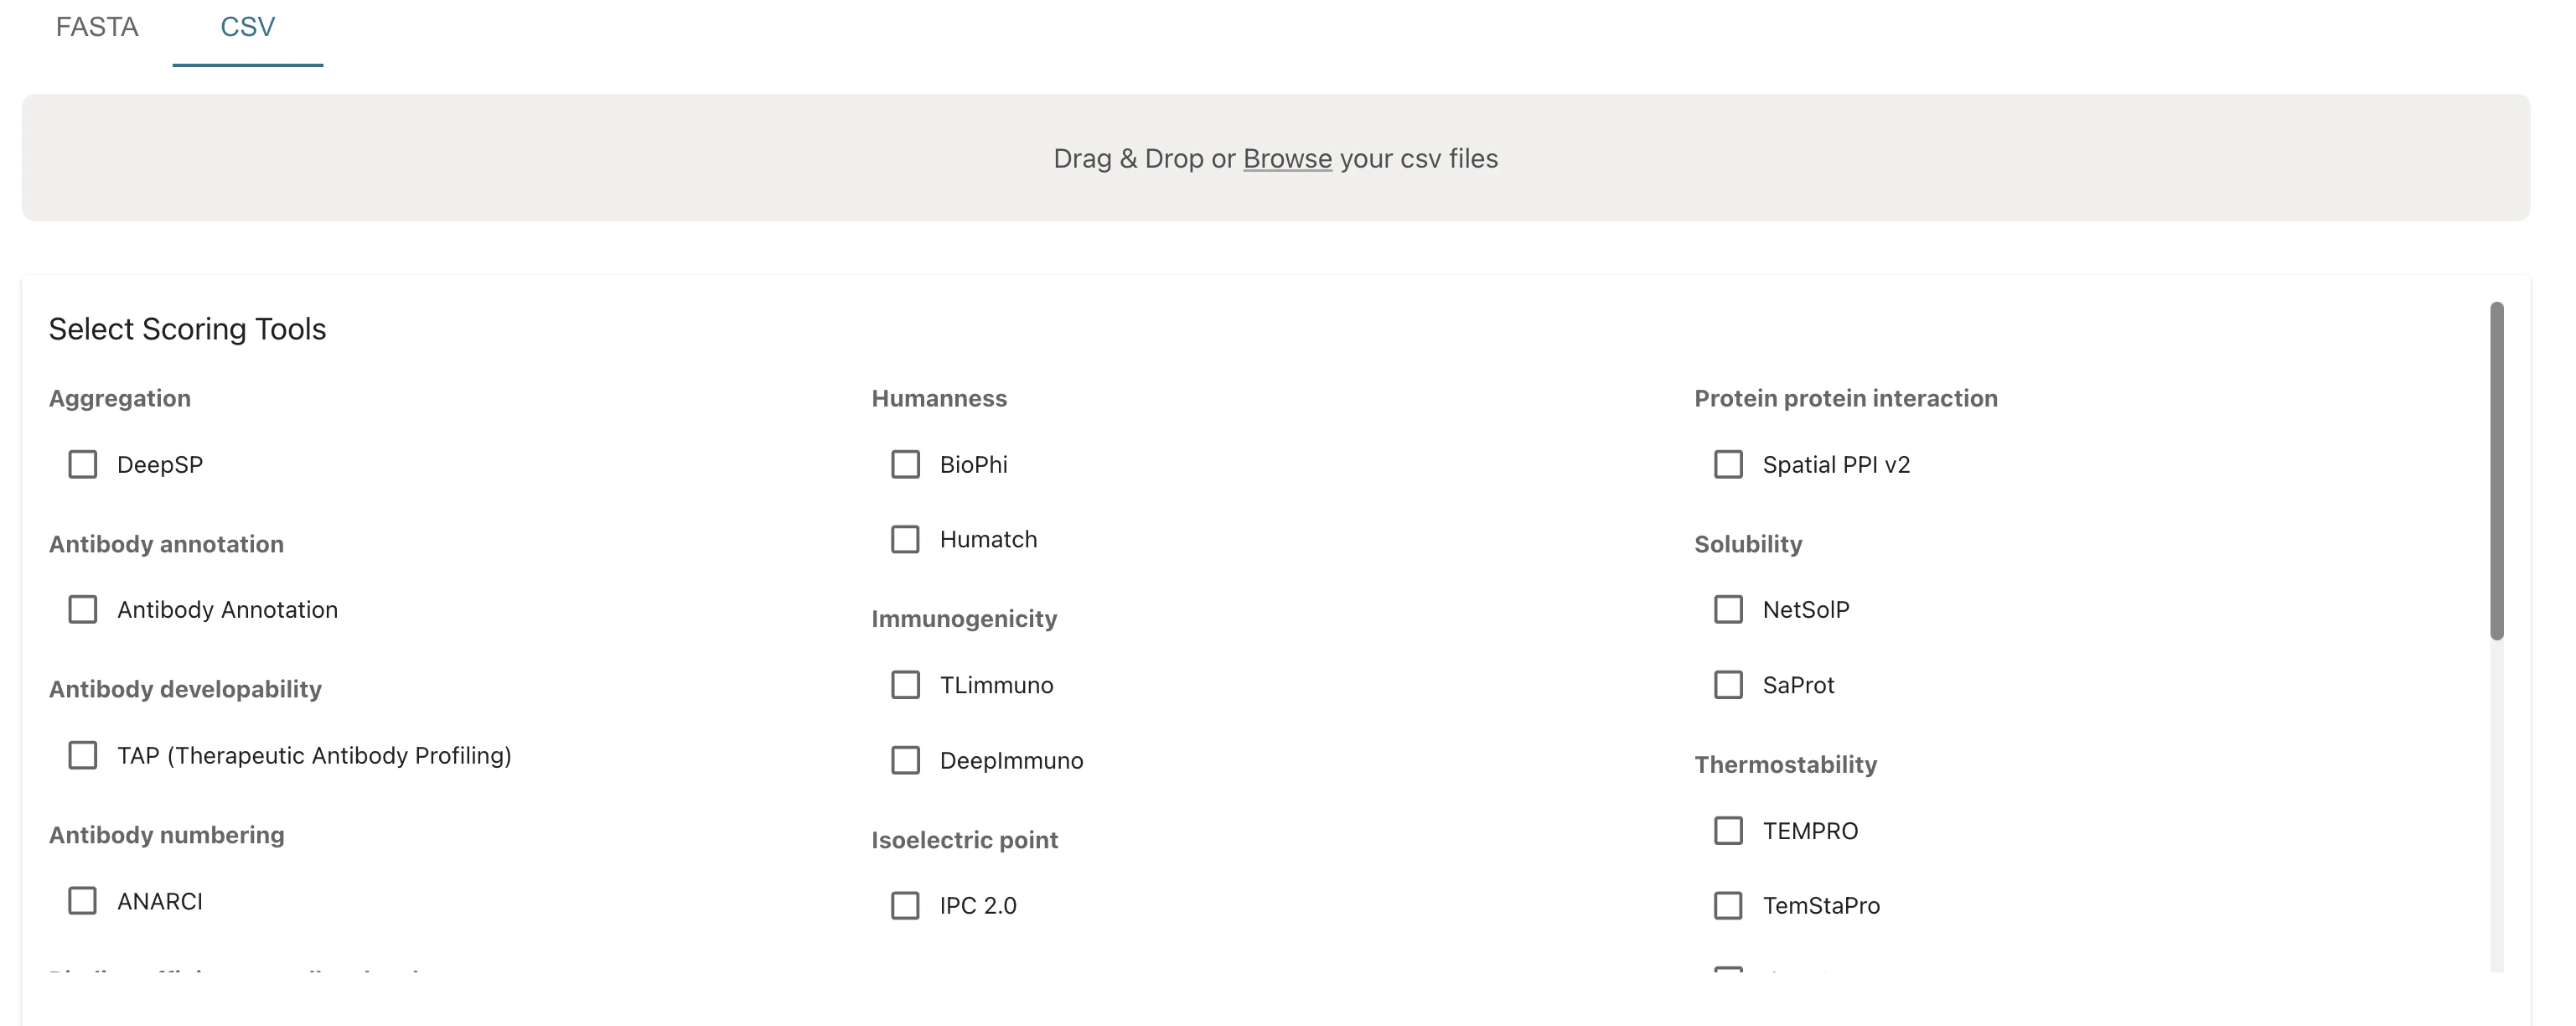The width and height of the screenshot is (2576, 1026).
Task: Click Browse to upload csv files
Action: coord(1287,158)
